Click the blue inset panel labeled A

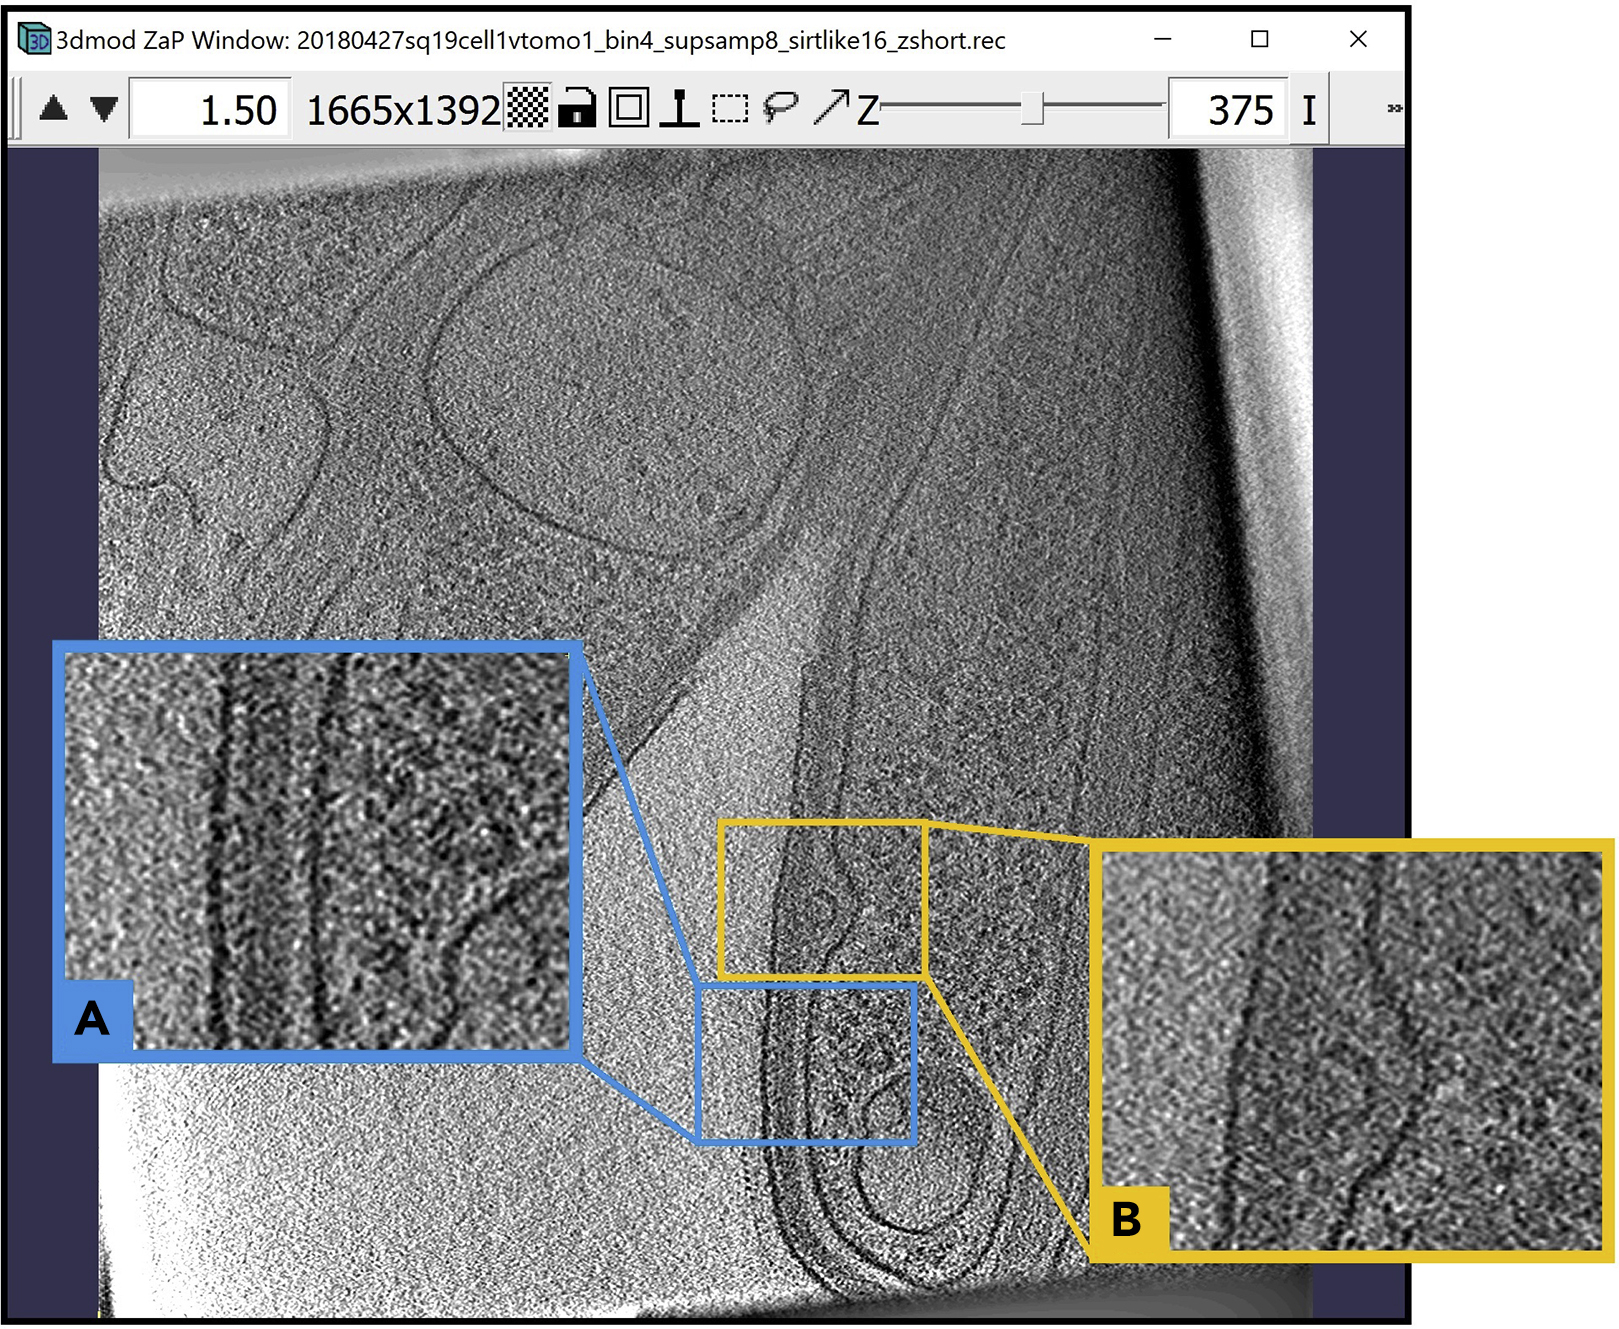pyautogui.click(x=318, y=850)
